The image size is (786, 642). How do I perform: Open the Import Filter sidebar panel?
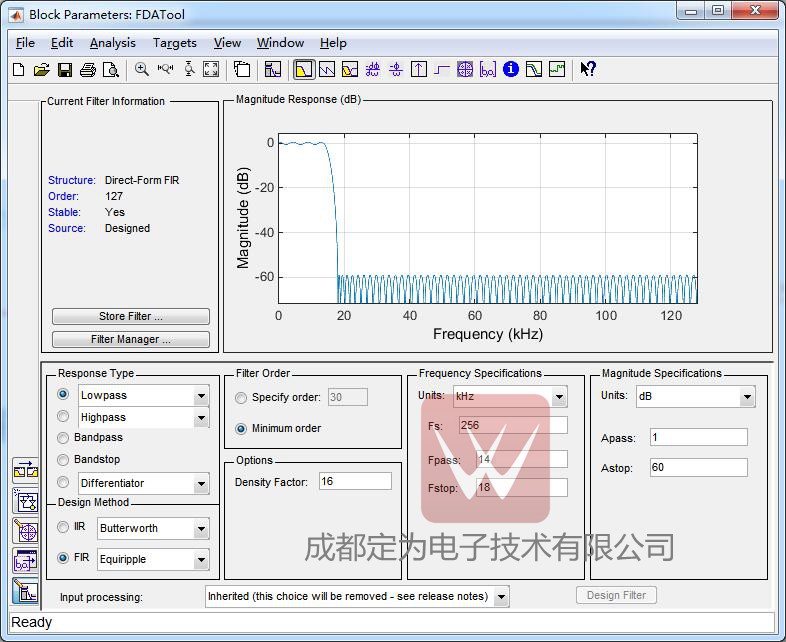pos(26,561)
